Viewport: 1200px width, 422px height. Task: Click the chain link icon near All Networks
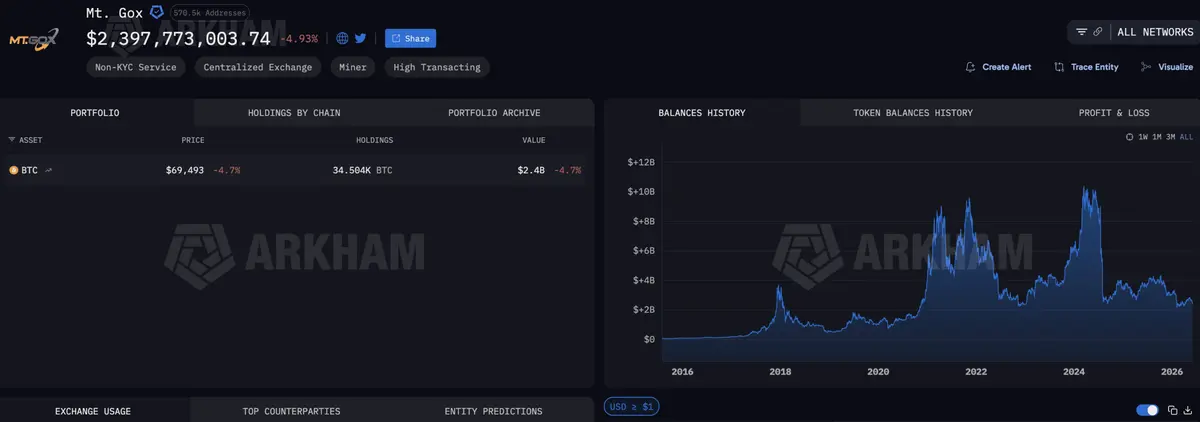pos(1098,32)
